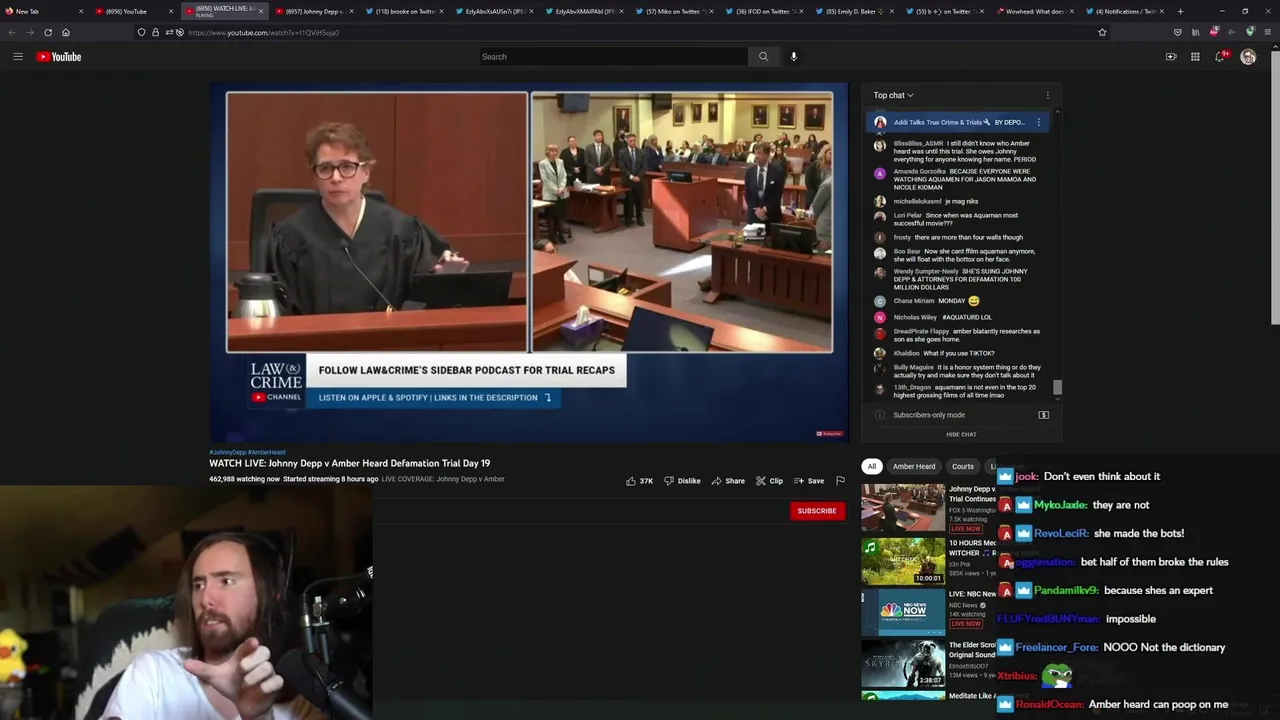Open a new browser tab with plus
This screenshot has height=720, width=1280.
tap(1180, 11)
